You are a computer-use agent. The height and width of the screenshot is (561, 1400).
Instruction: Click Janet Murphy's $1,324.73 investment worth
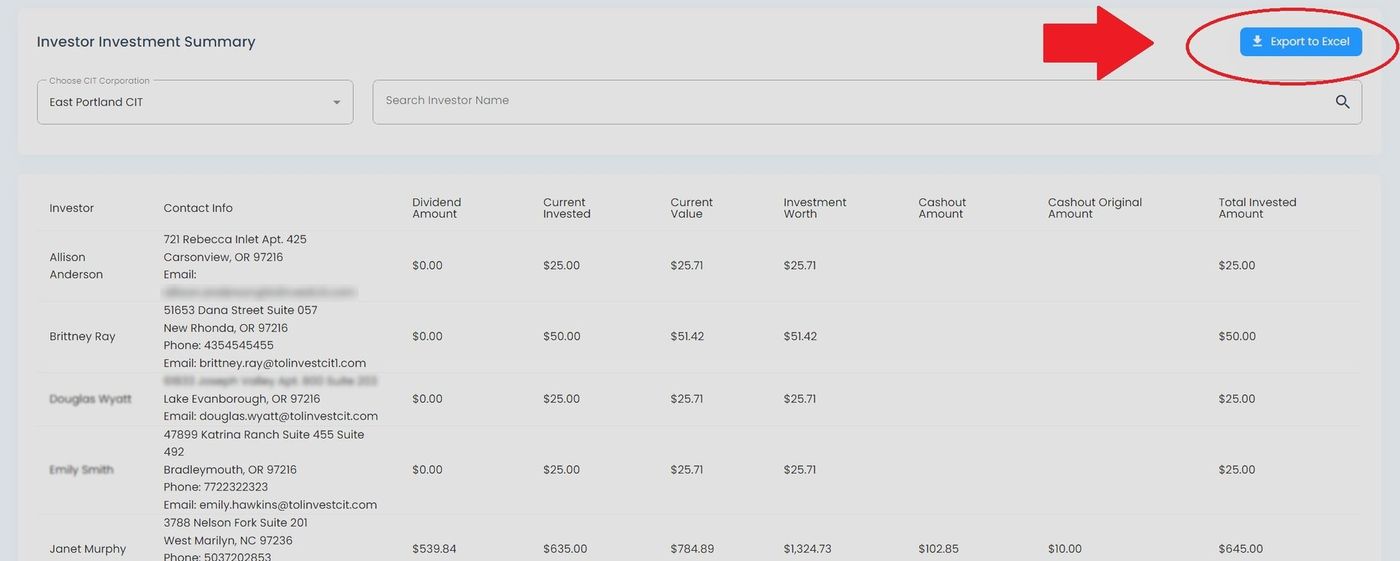pyautogui.click(x=807, y=549)
